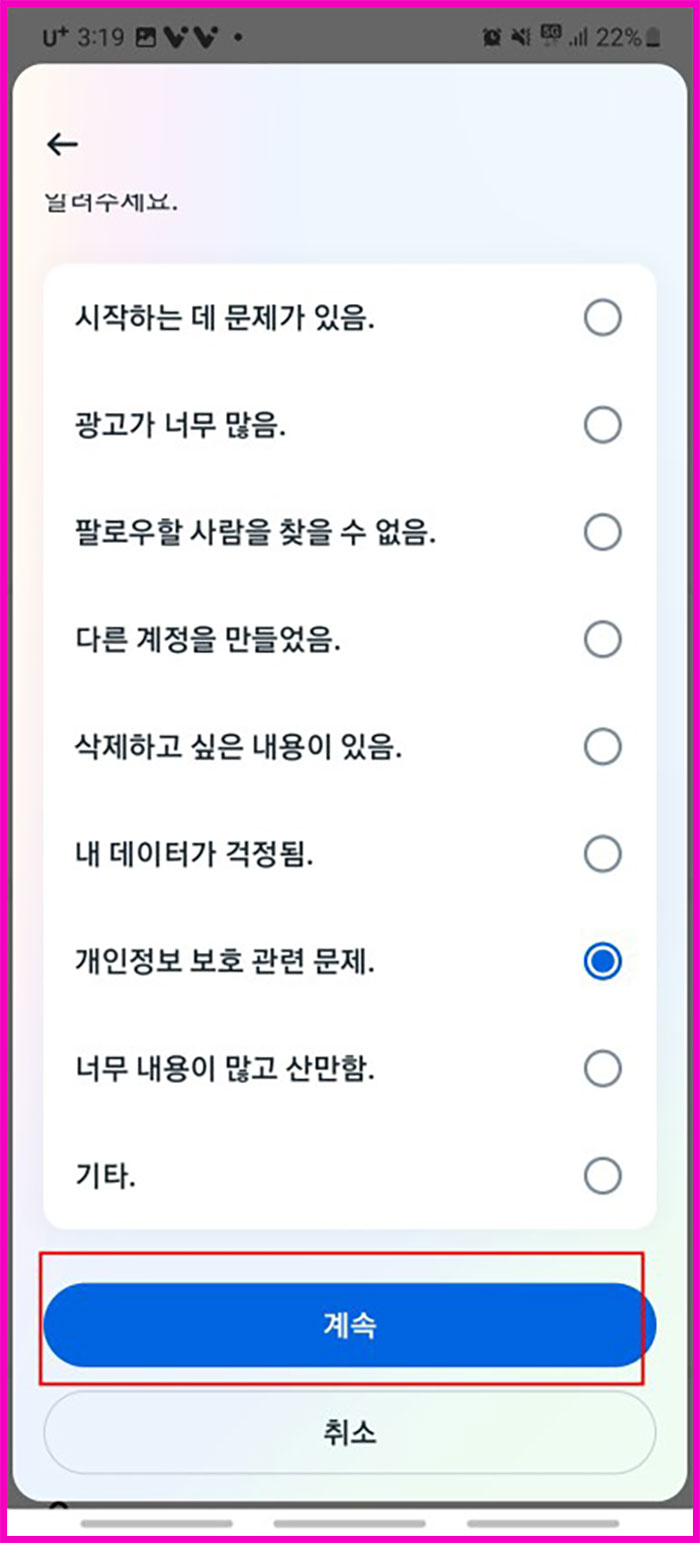Image resolution: width=700 pixels, height=1543 pixels.
Task: Tap the 22% battery indicator
Action: (625, 36)
